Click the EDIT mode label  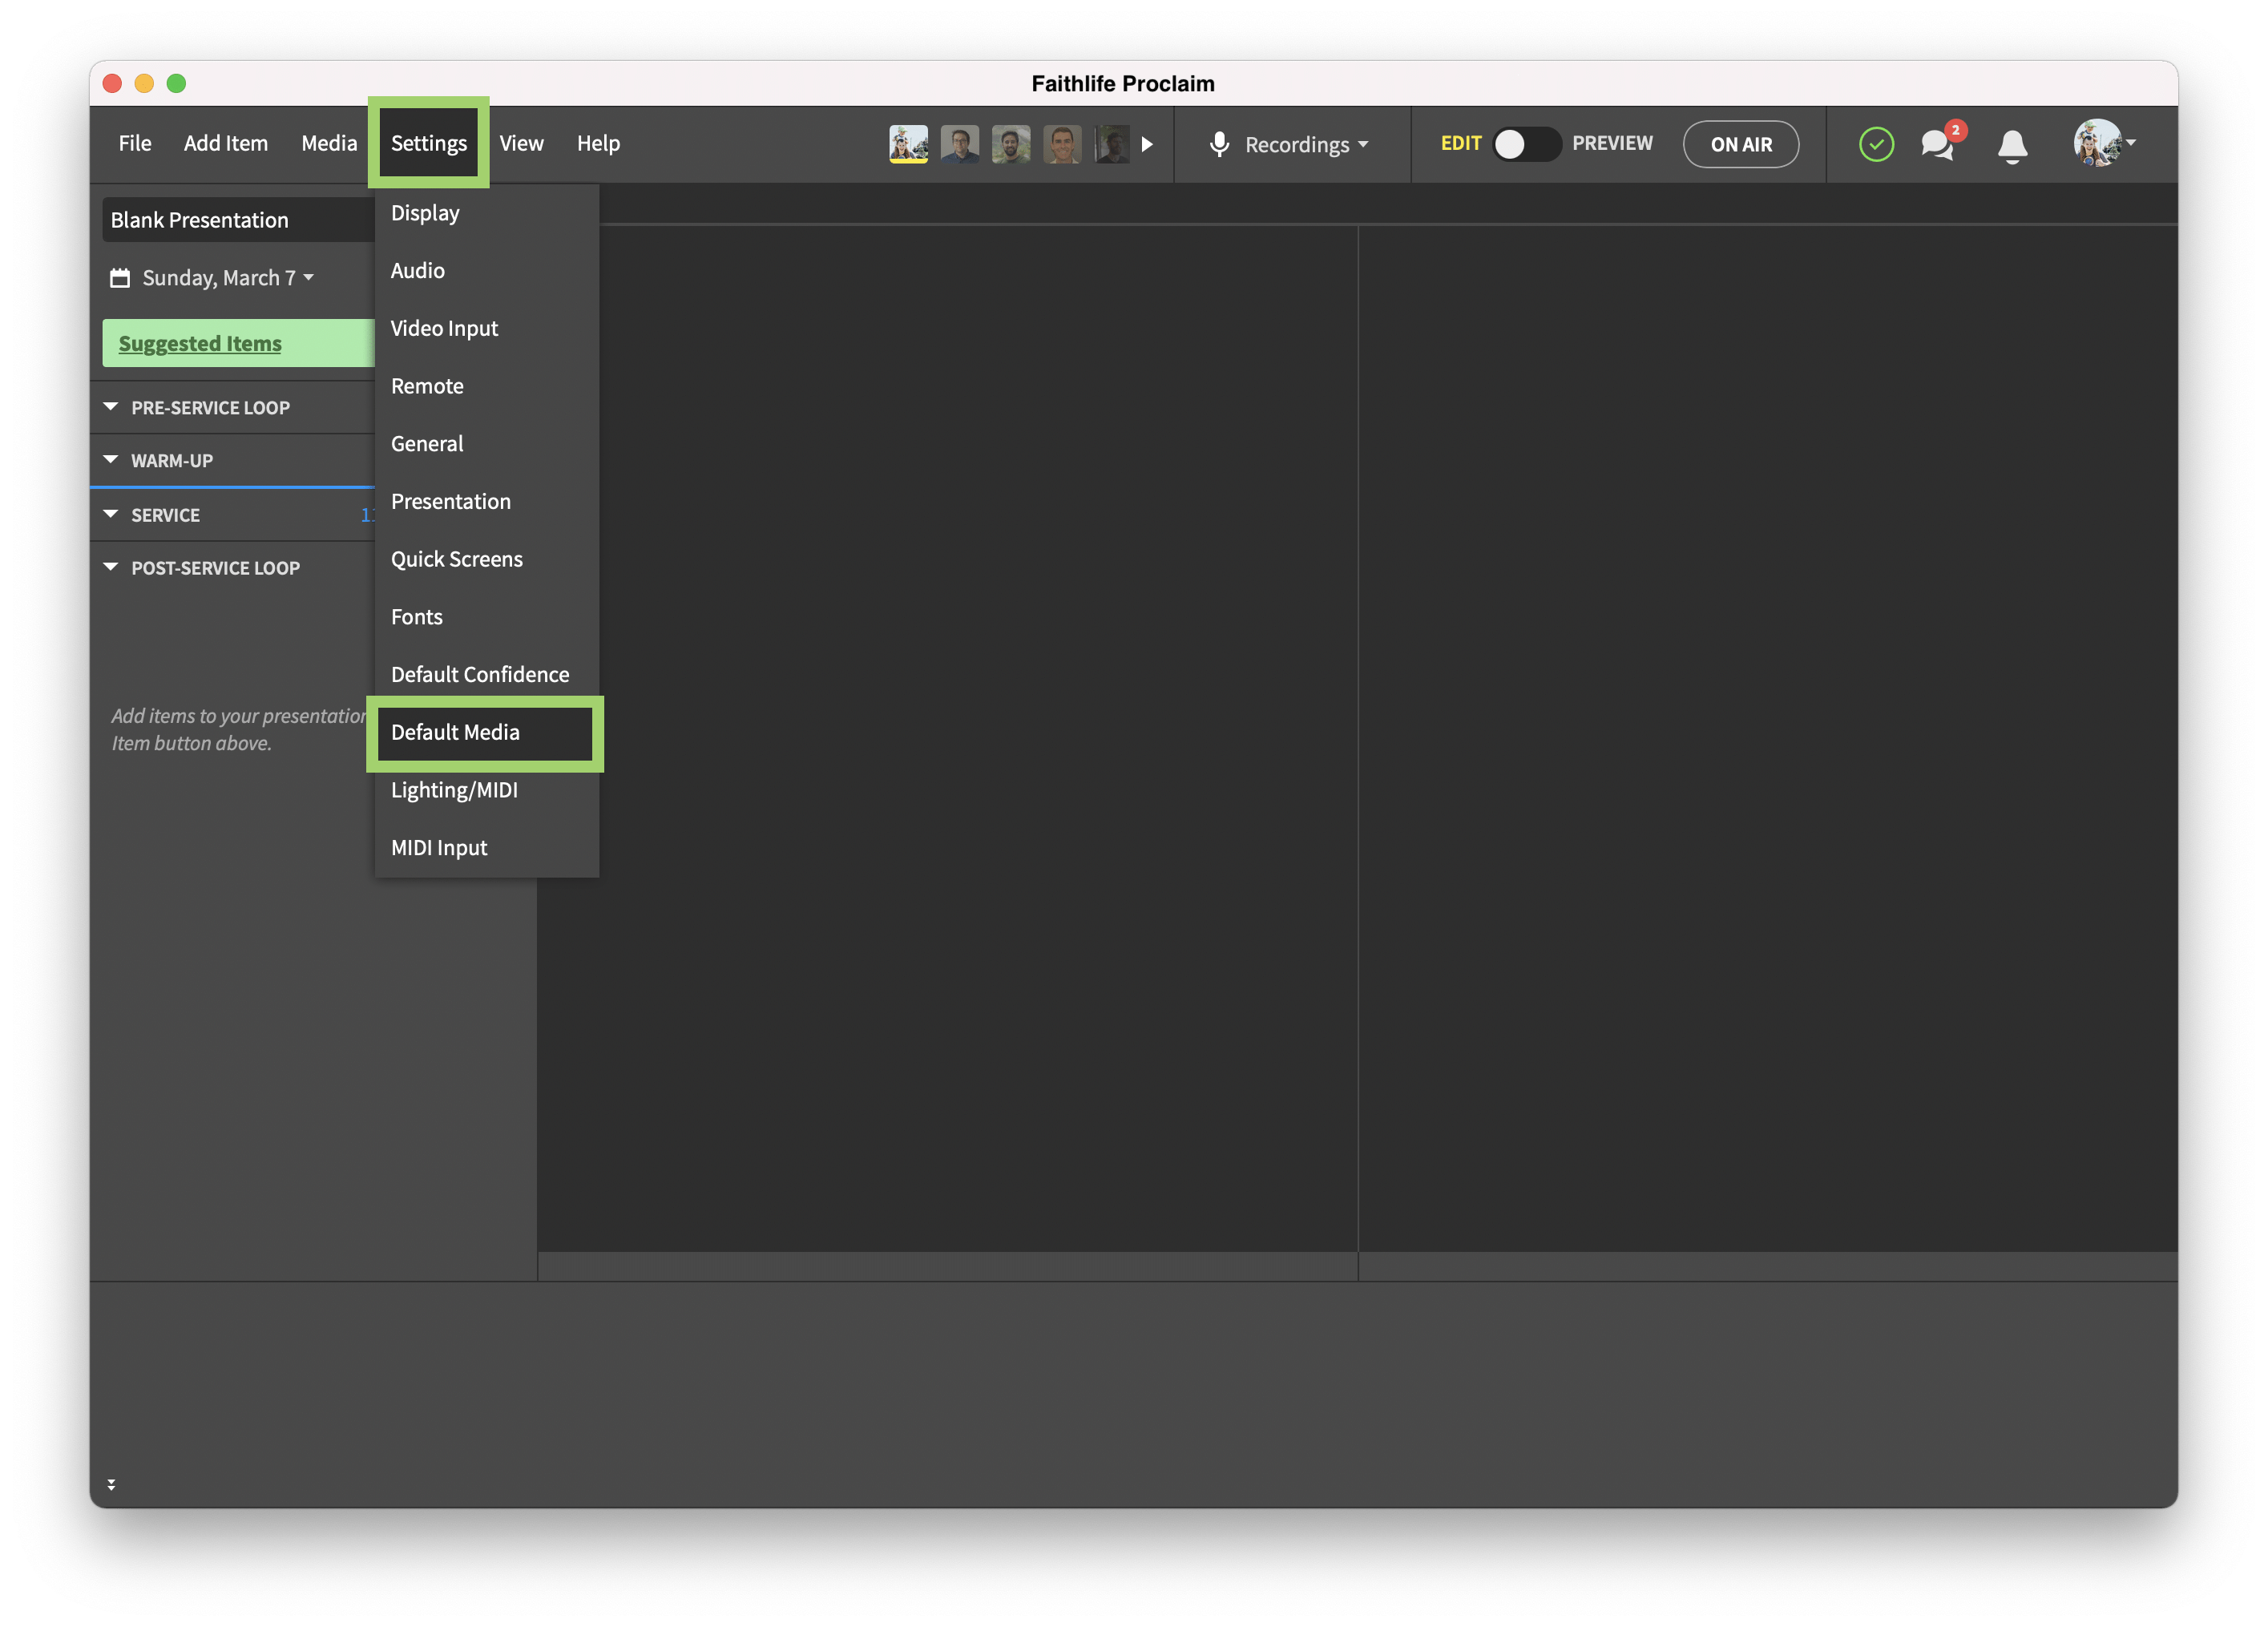tap(1460, 143)
